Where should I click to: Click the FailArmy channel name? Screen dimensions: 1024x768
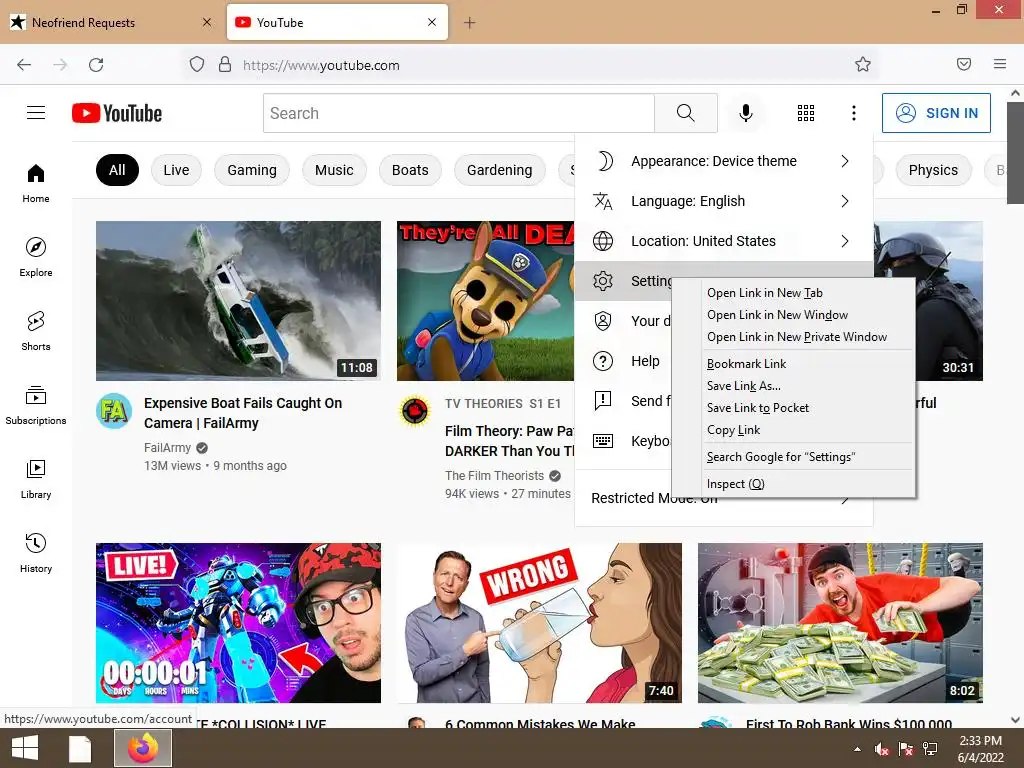pos(167,447)
